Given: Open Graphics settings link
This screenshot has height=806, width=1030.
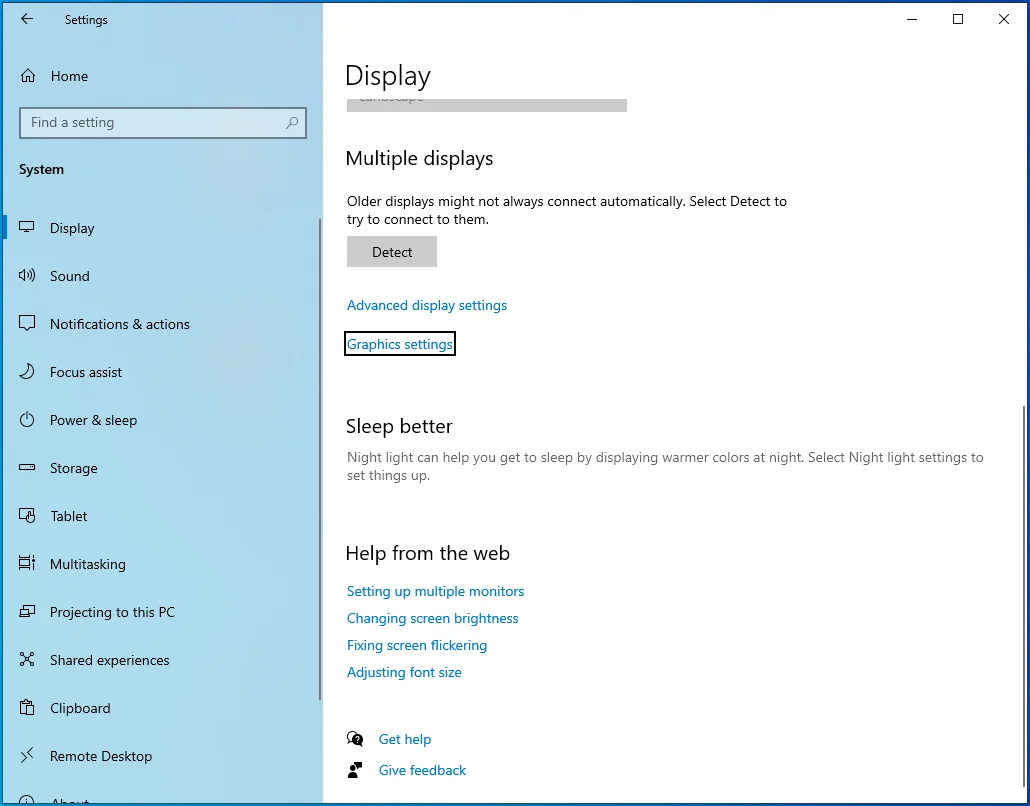Looking at the screenshot, I should pos(399,344).
